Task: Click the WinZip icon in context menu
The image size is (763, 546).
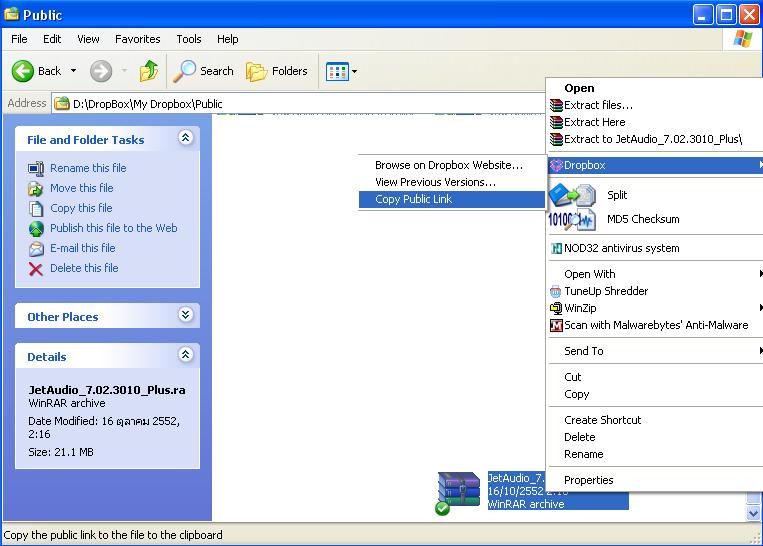Action: [x=556, y=308]
